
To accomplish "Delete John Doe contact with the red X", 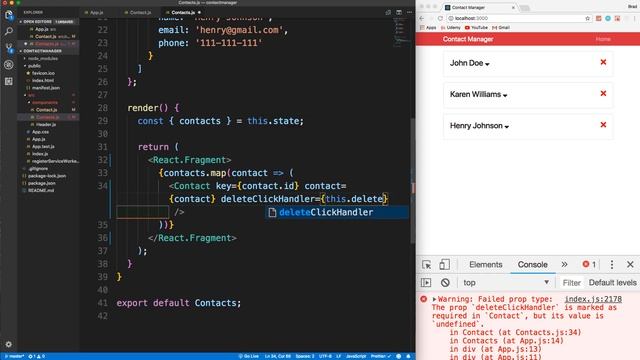I will 603,62.
